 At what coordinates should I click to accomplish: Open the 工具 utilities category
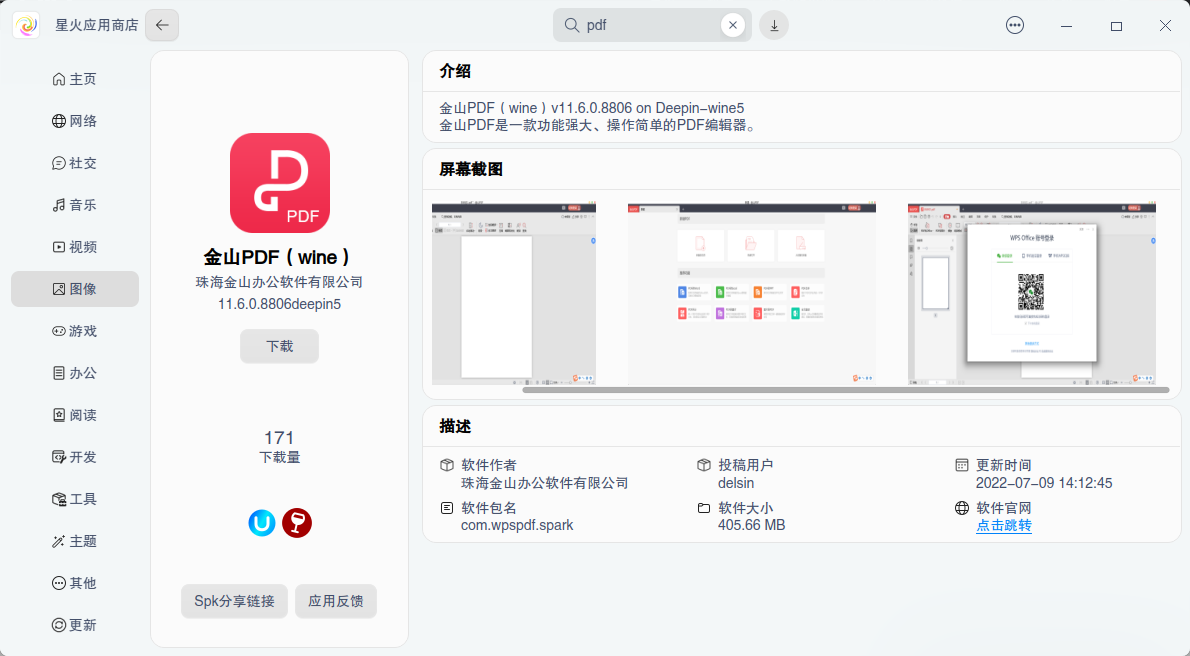pos(75,498)
